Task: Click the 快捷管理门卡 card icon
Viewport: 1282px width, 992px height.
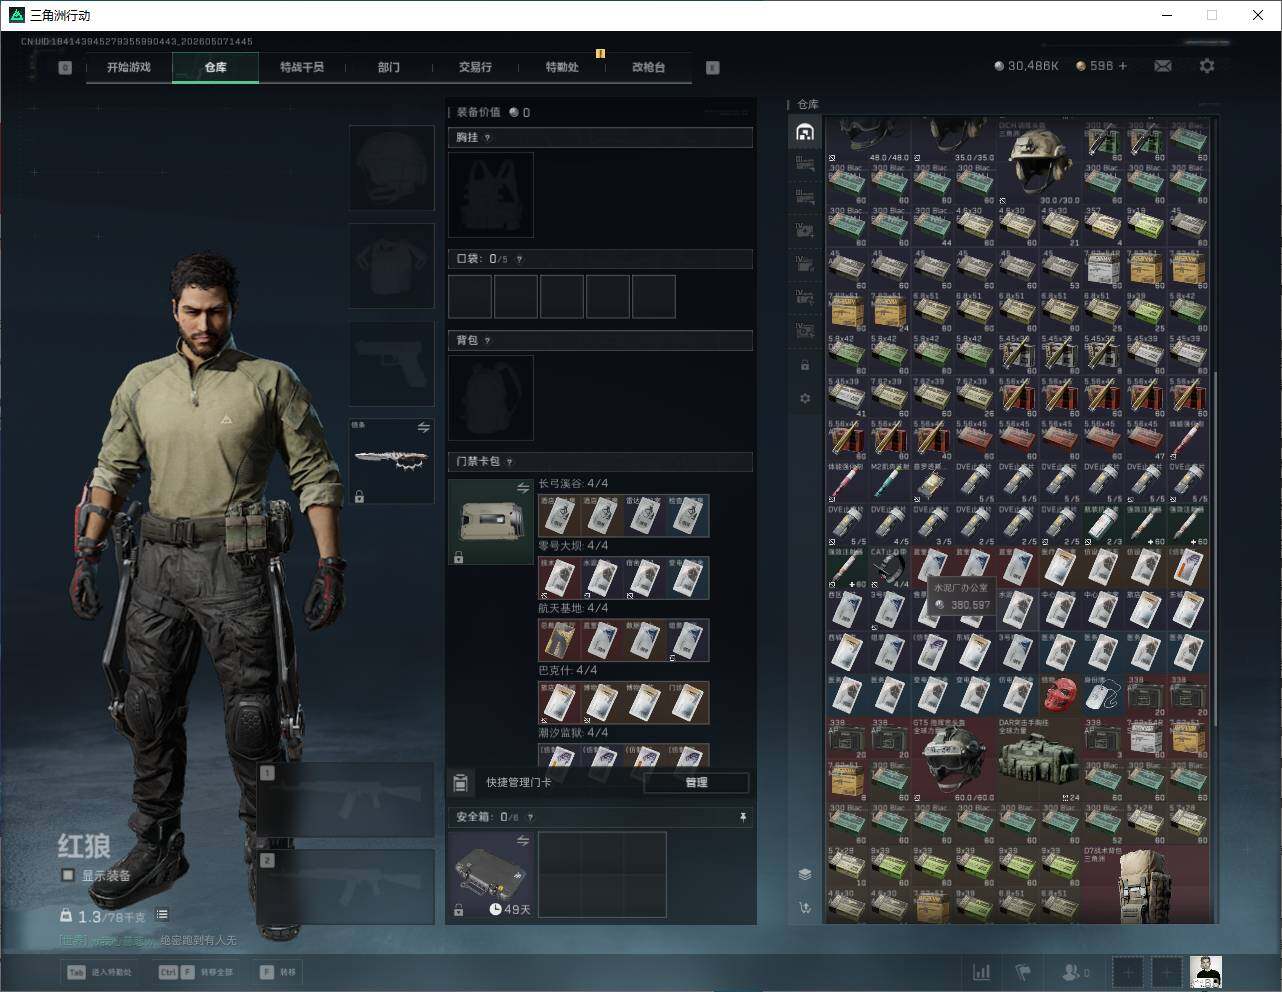Action: (461, 783)
